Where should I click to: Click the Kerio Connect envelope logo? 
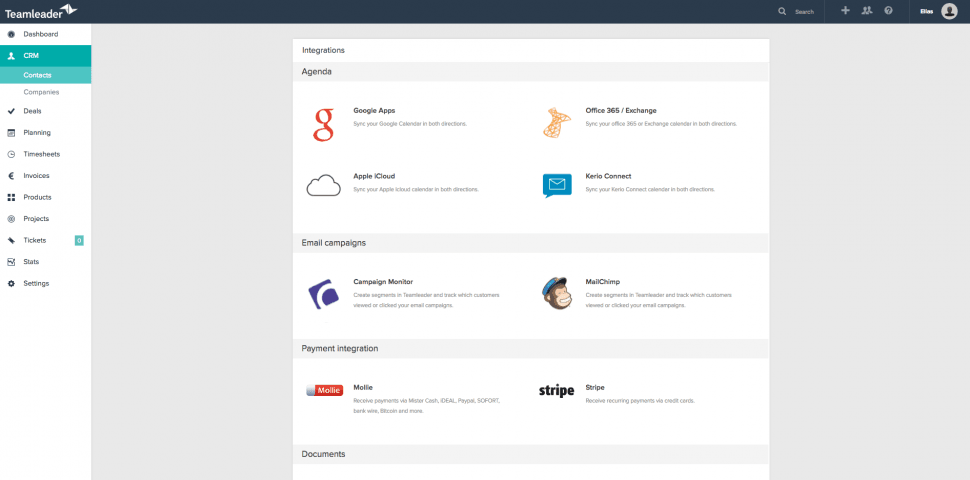coord(557,186)
